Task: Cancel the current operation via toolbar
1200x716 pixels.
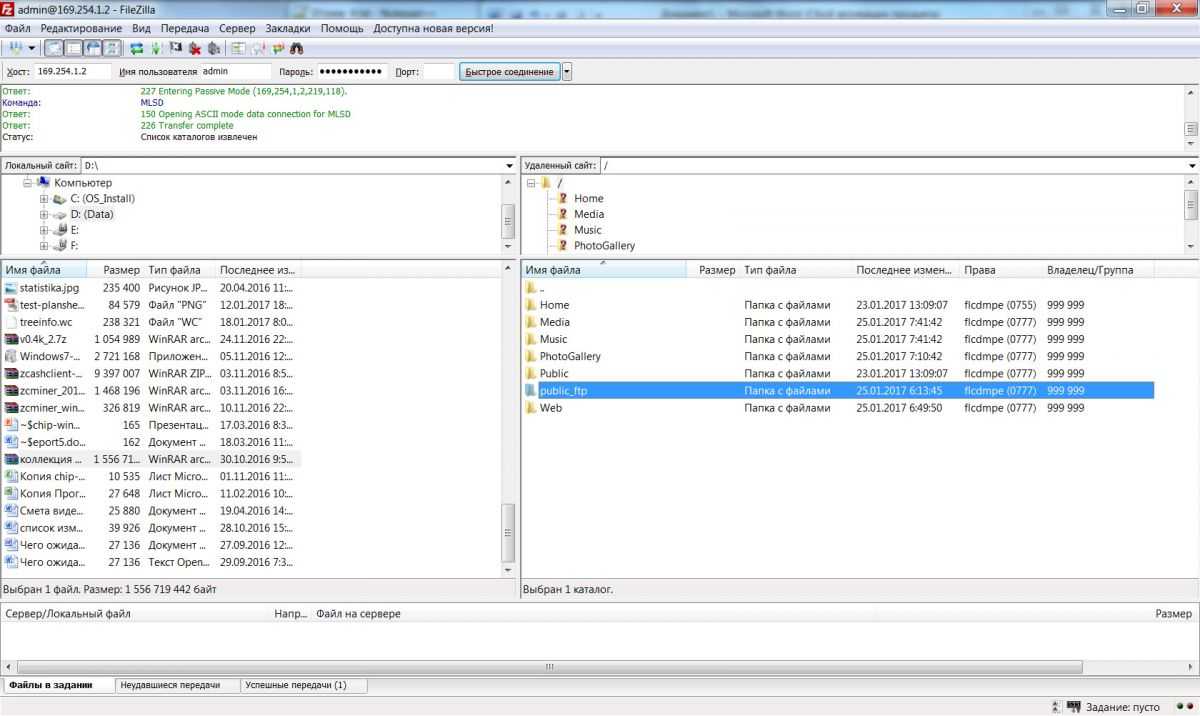Action: (x=176, y=48)
